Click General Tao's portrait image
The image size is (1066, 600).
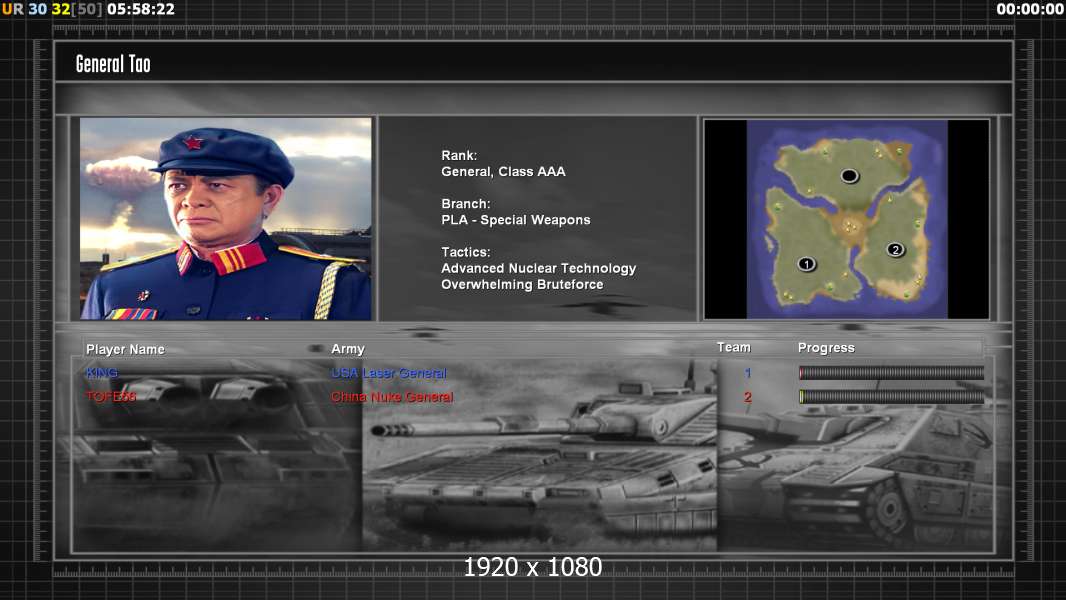point(226,219)
